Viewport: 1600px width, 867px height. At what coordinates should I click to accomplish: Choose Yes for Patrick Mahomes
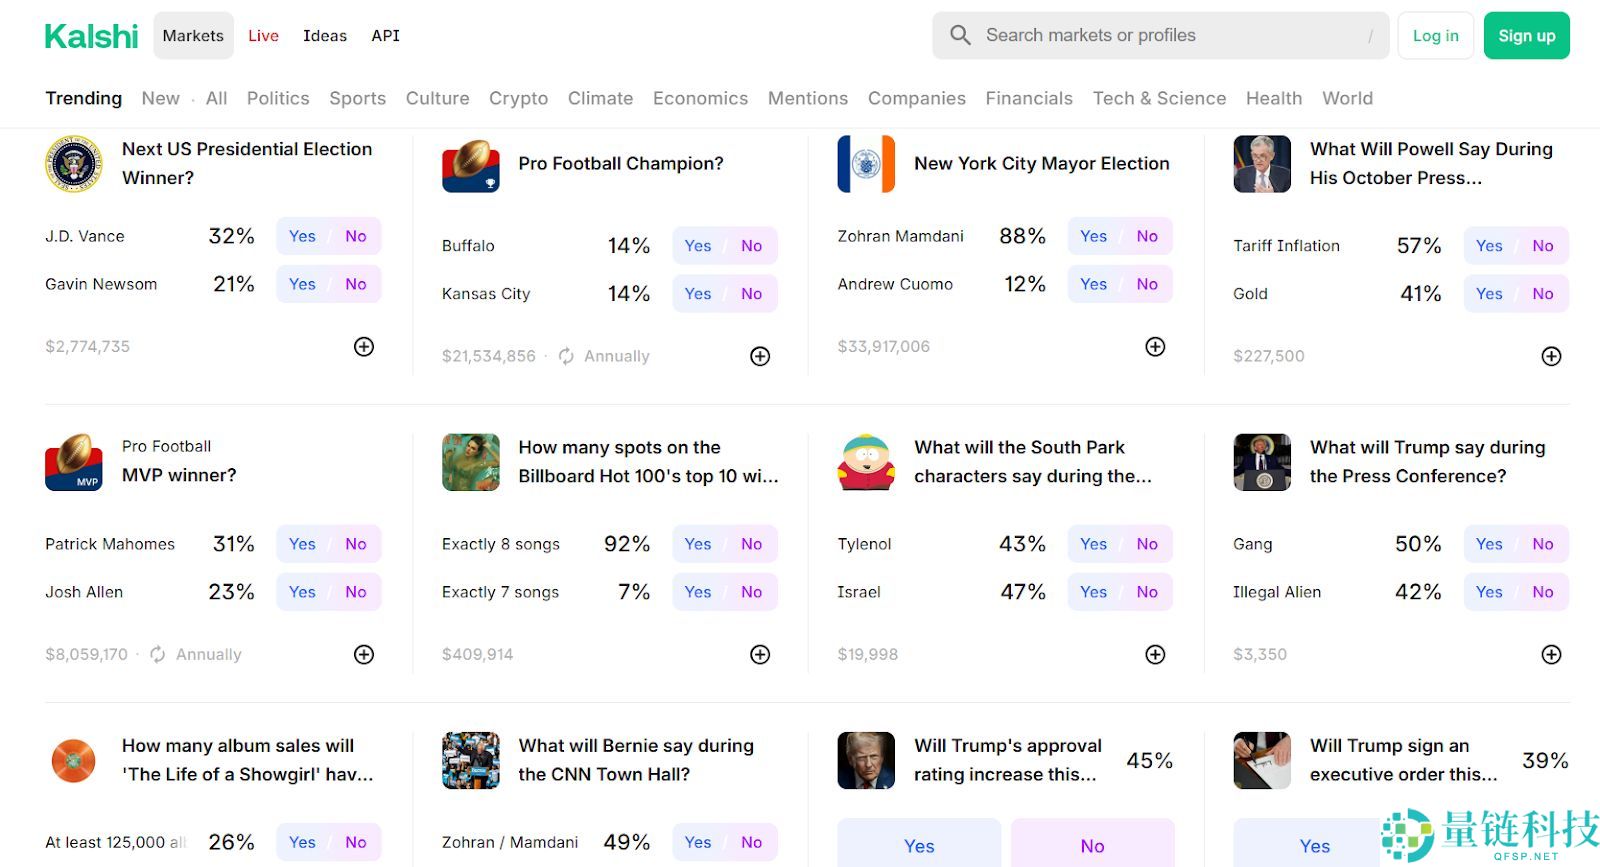(302, 544)
